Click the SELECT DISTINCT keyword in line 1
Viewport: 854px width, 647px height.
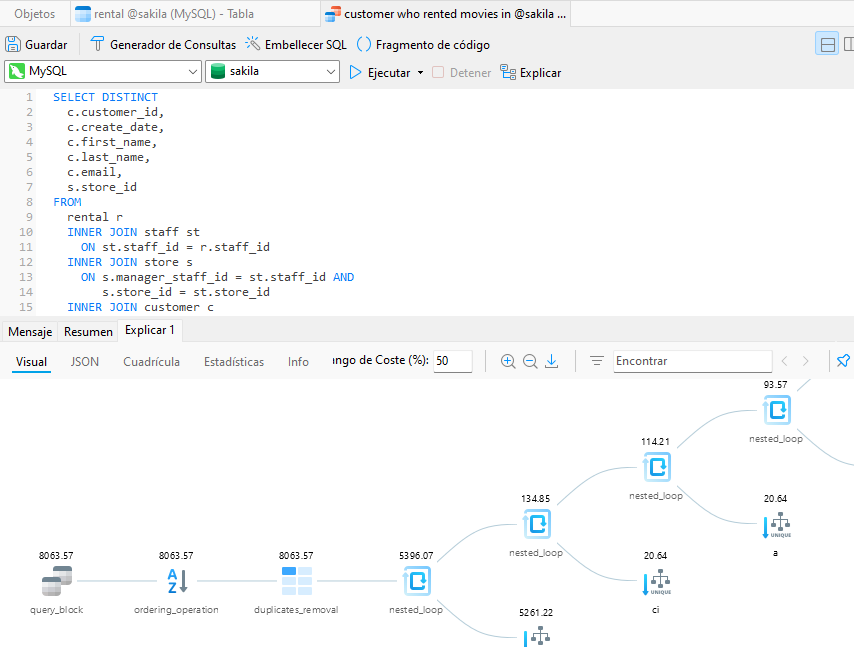point(106,97)
